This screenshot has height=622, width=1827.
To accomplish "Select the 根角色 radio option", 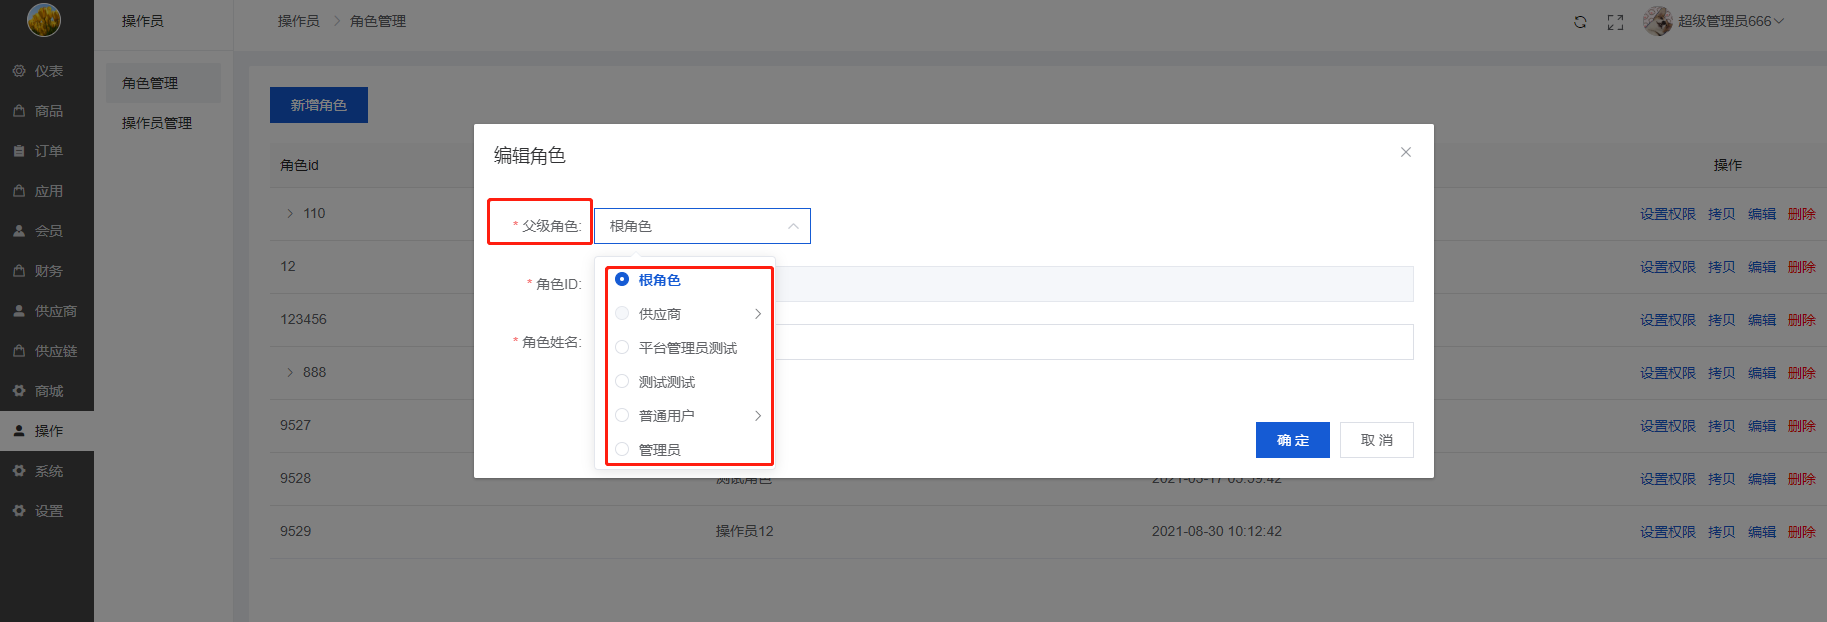I will [x=622, y=280].
